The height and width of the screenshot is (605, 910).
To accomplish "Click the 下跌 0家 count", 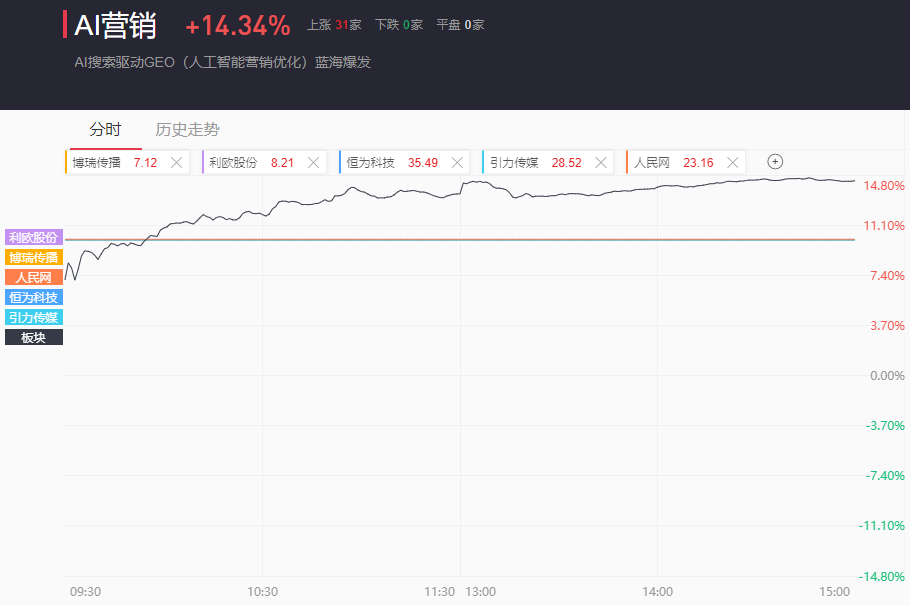I will click(x=399, y=25).
